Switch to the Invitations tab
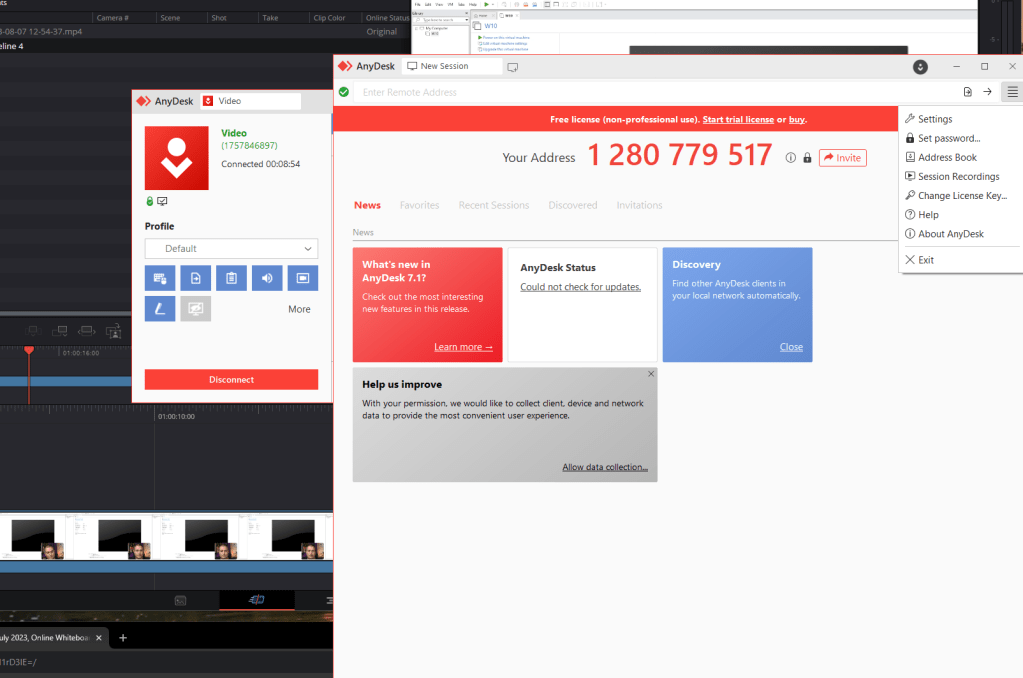This screenshot has height=678, width=1023. coord(639,205)
